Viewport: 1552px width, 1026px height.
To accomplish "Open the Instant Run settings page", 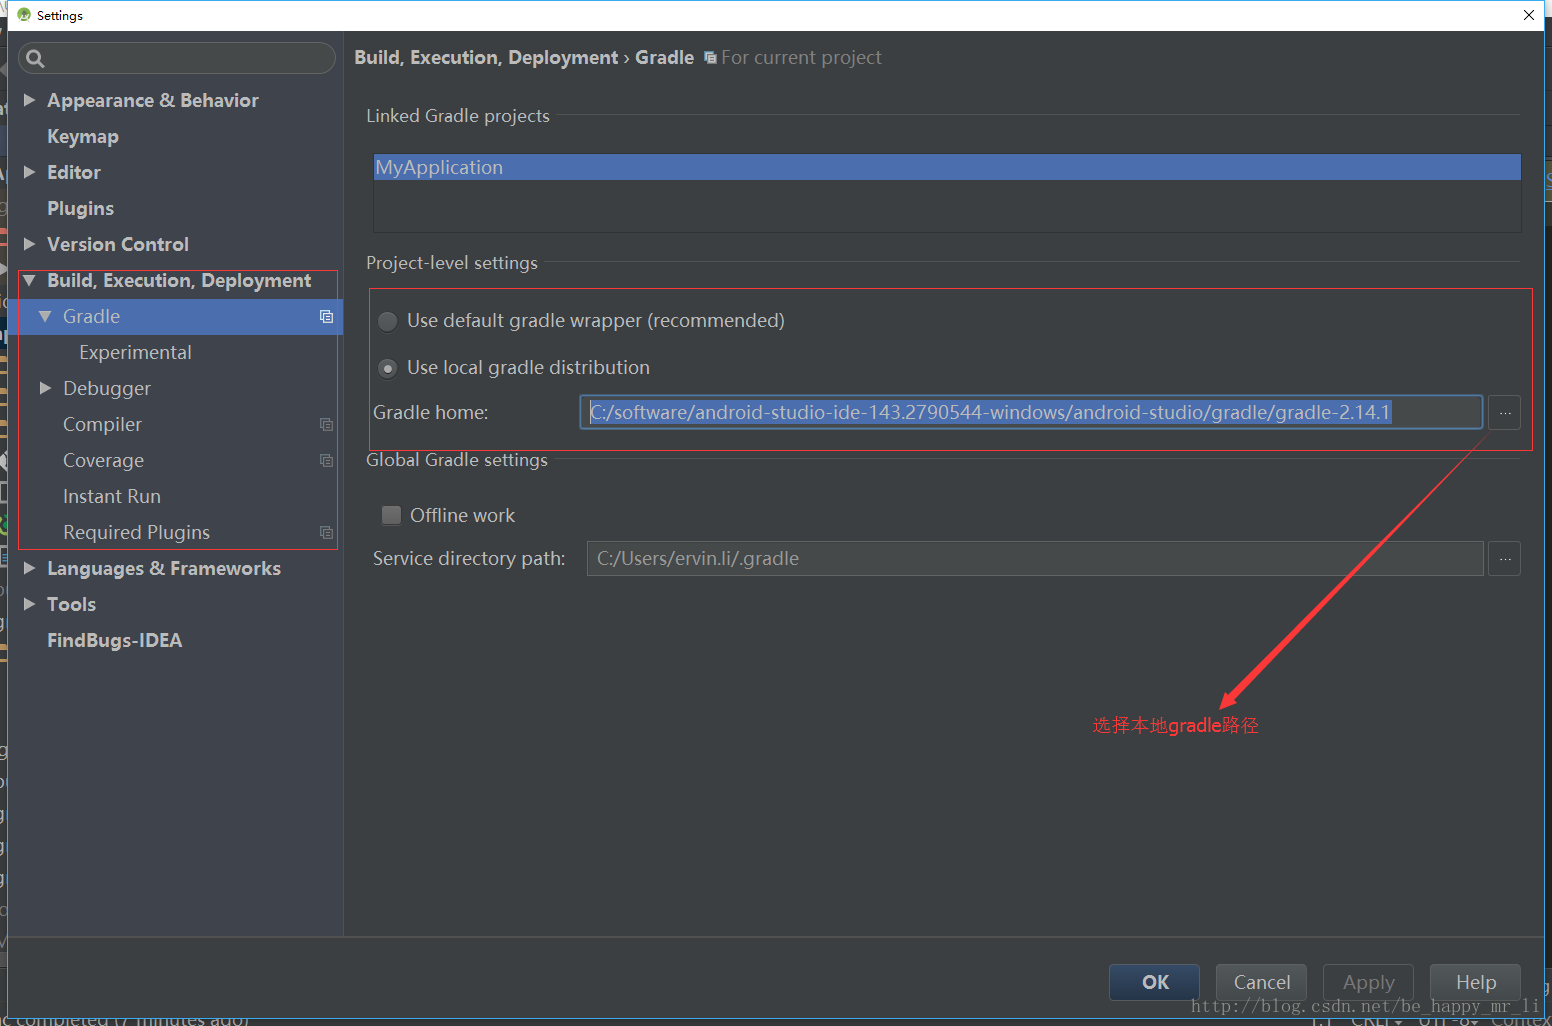I will pyautogui.click(x=112, y=496).
